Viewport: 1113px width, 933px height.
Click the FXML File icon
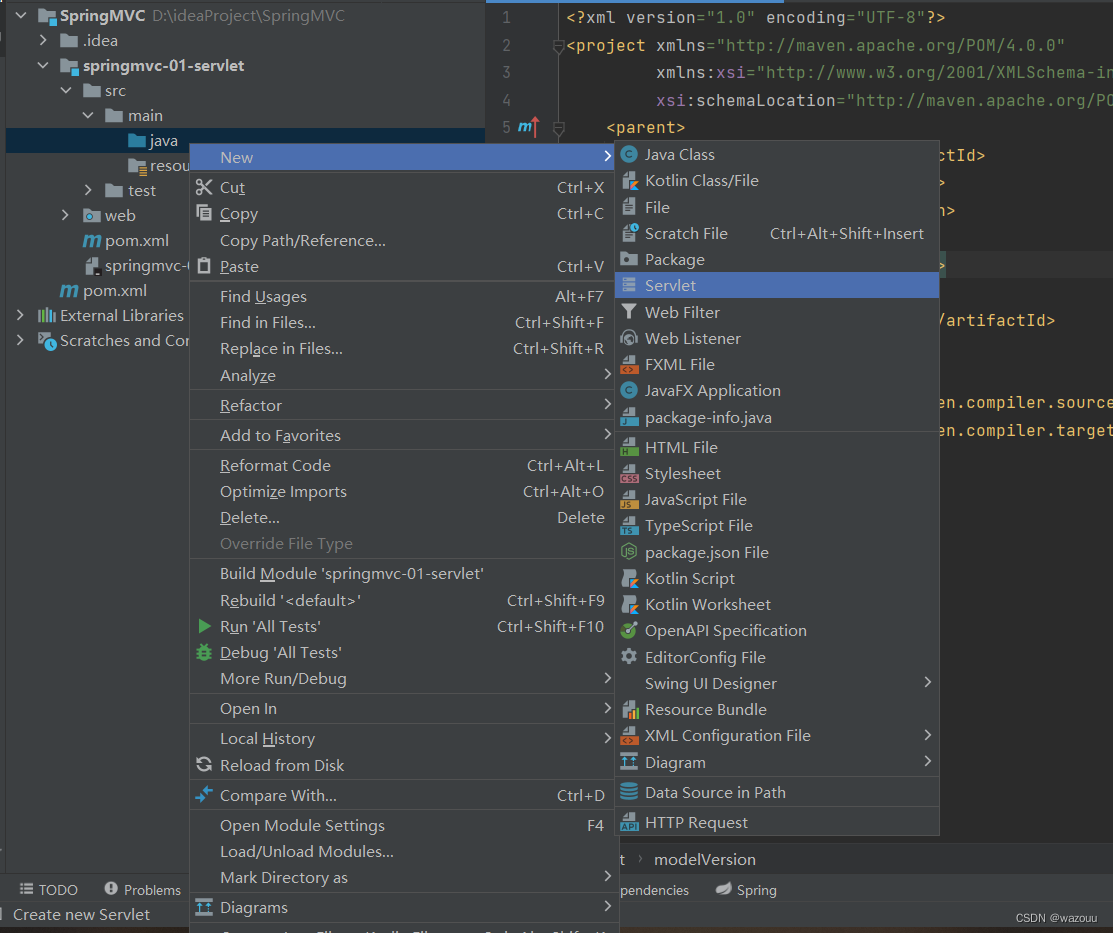(629, 364)
